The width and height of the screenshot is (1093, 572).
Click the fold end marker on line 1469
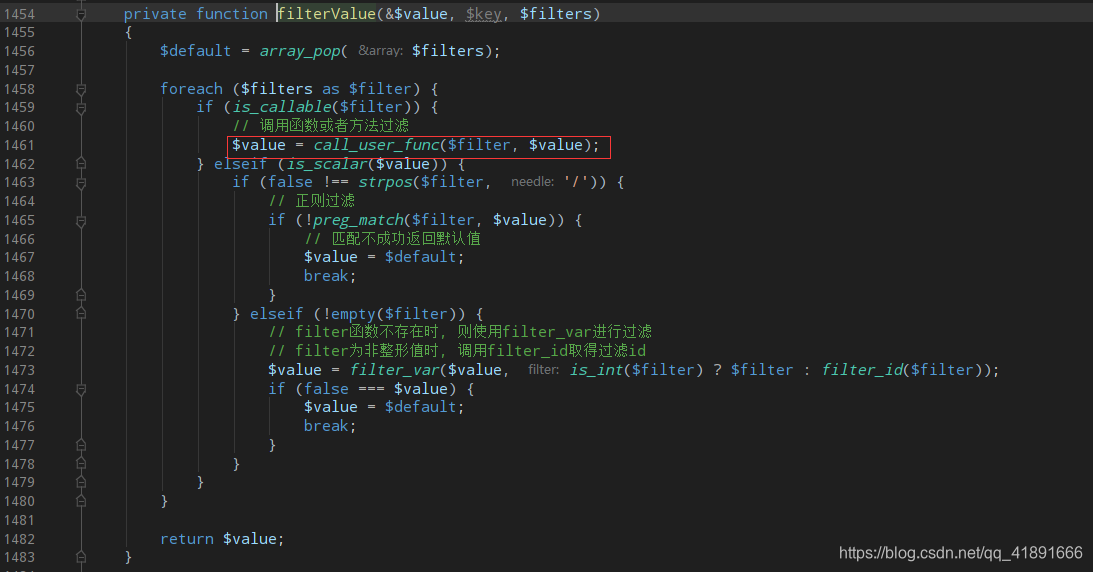pyautogui.click(x=81, y=295)
